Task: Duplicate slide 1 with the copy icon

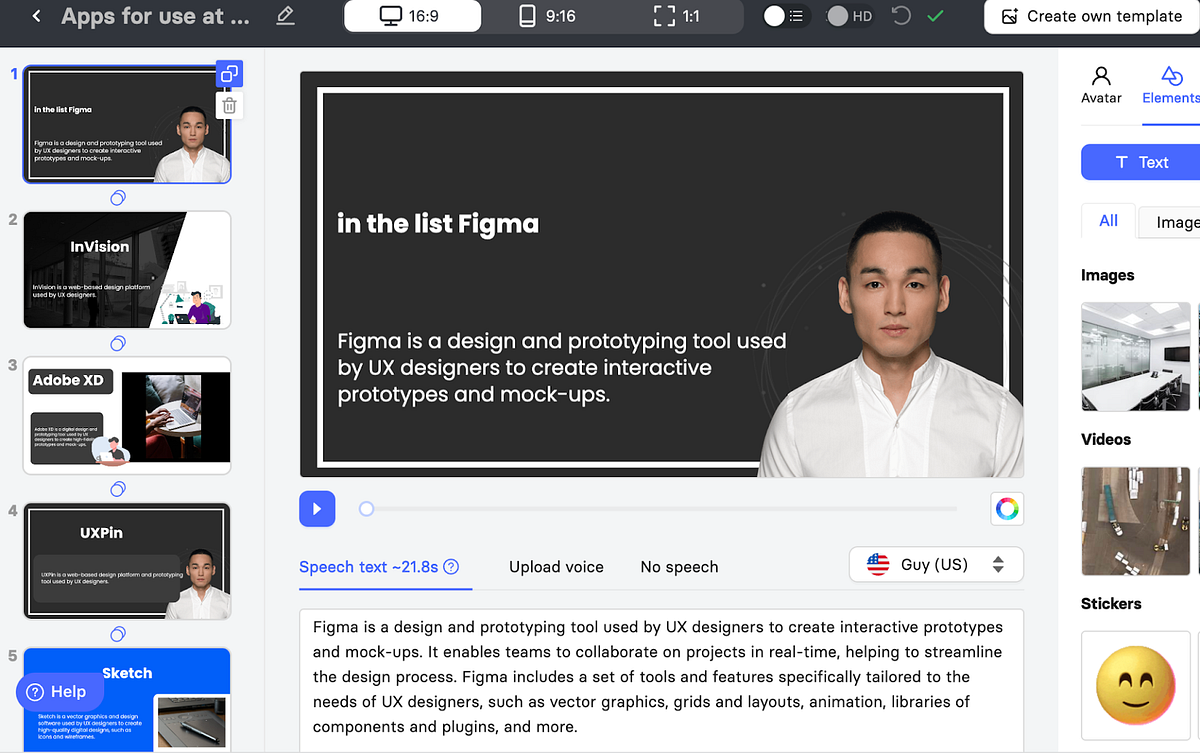Action: tap(229, 74)
